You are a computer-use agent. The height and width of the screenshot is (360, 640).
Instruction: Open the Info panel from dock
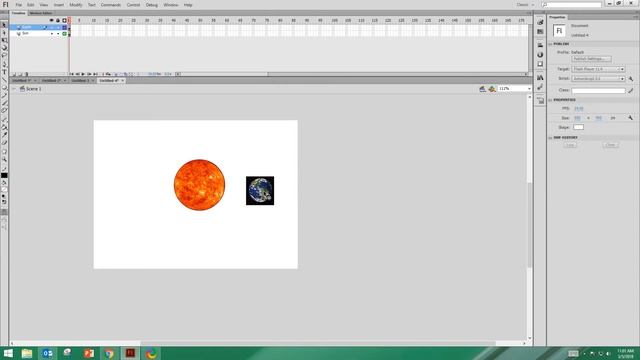click(540, 55)
